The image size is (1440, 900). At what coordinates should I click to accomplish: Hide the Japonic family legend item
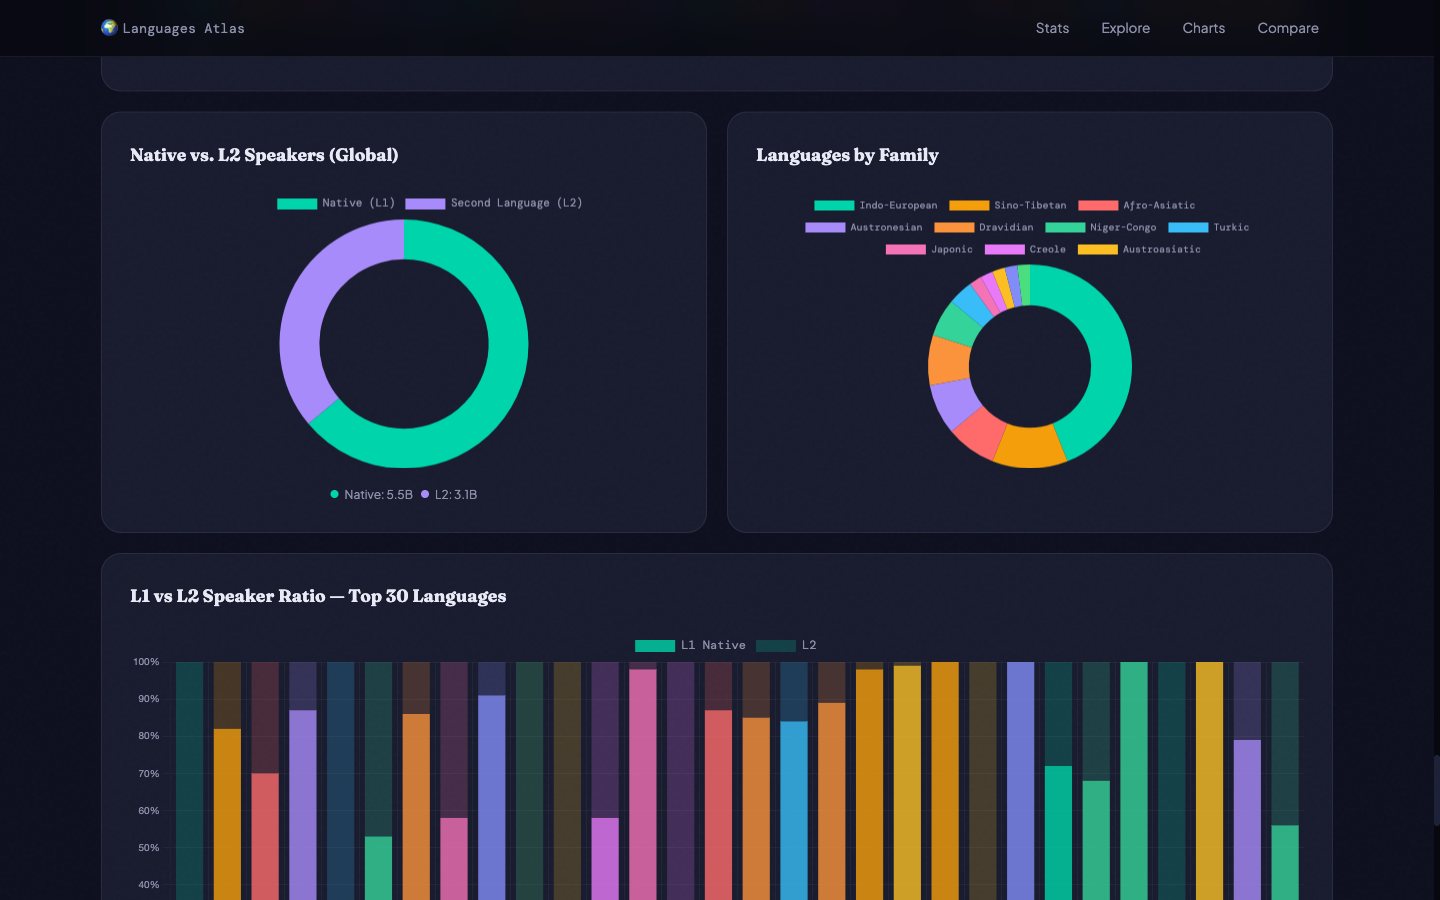929,249
